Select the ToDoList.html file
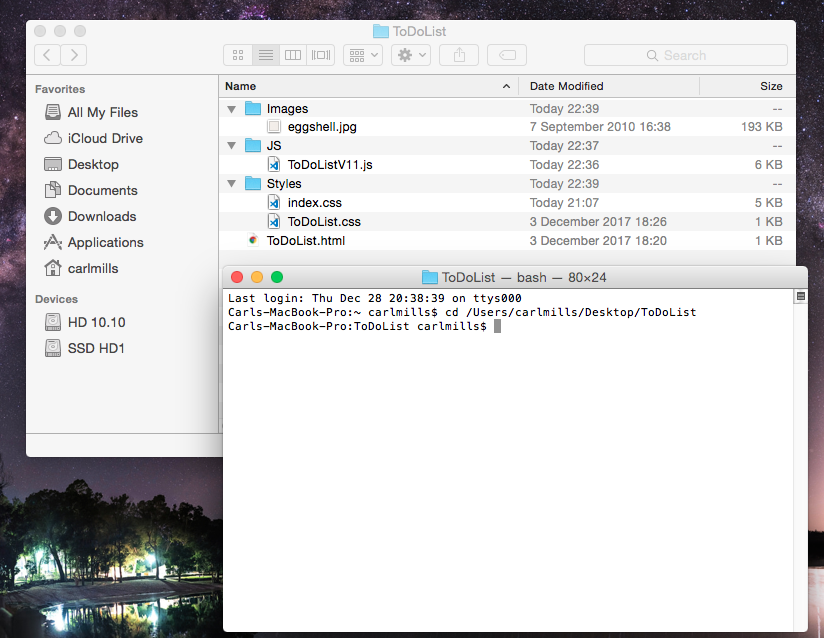The width and height of the screenshot is (824, 638). click(x=305, y=241)
